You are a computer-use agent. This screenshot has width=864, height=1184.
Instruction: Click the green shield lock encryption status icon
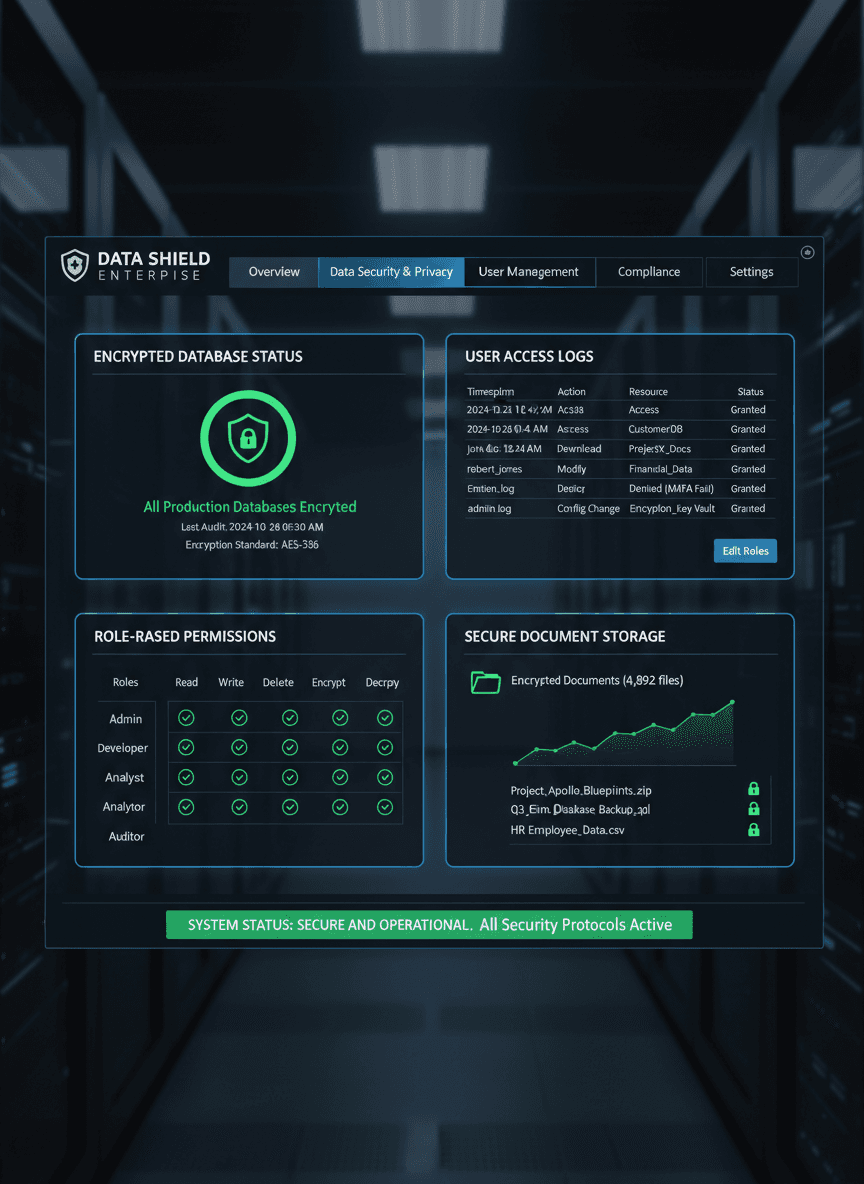click(250, 438)
